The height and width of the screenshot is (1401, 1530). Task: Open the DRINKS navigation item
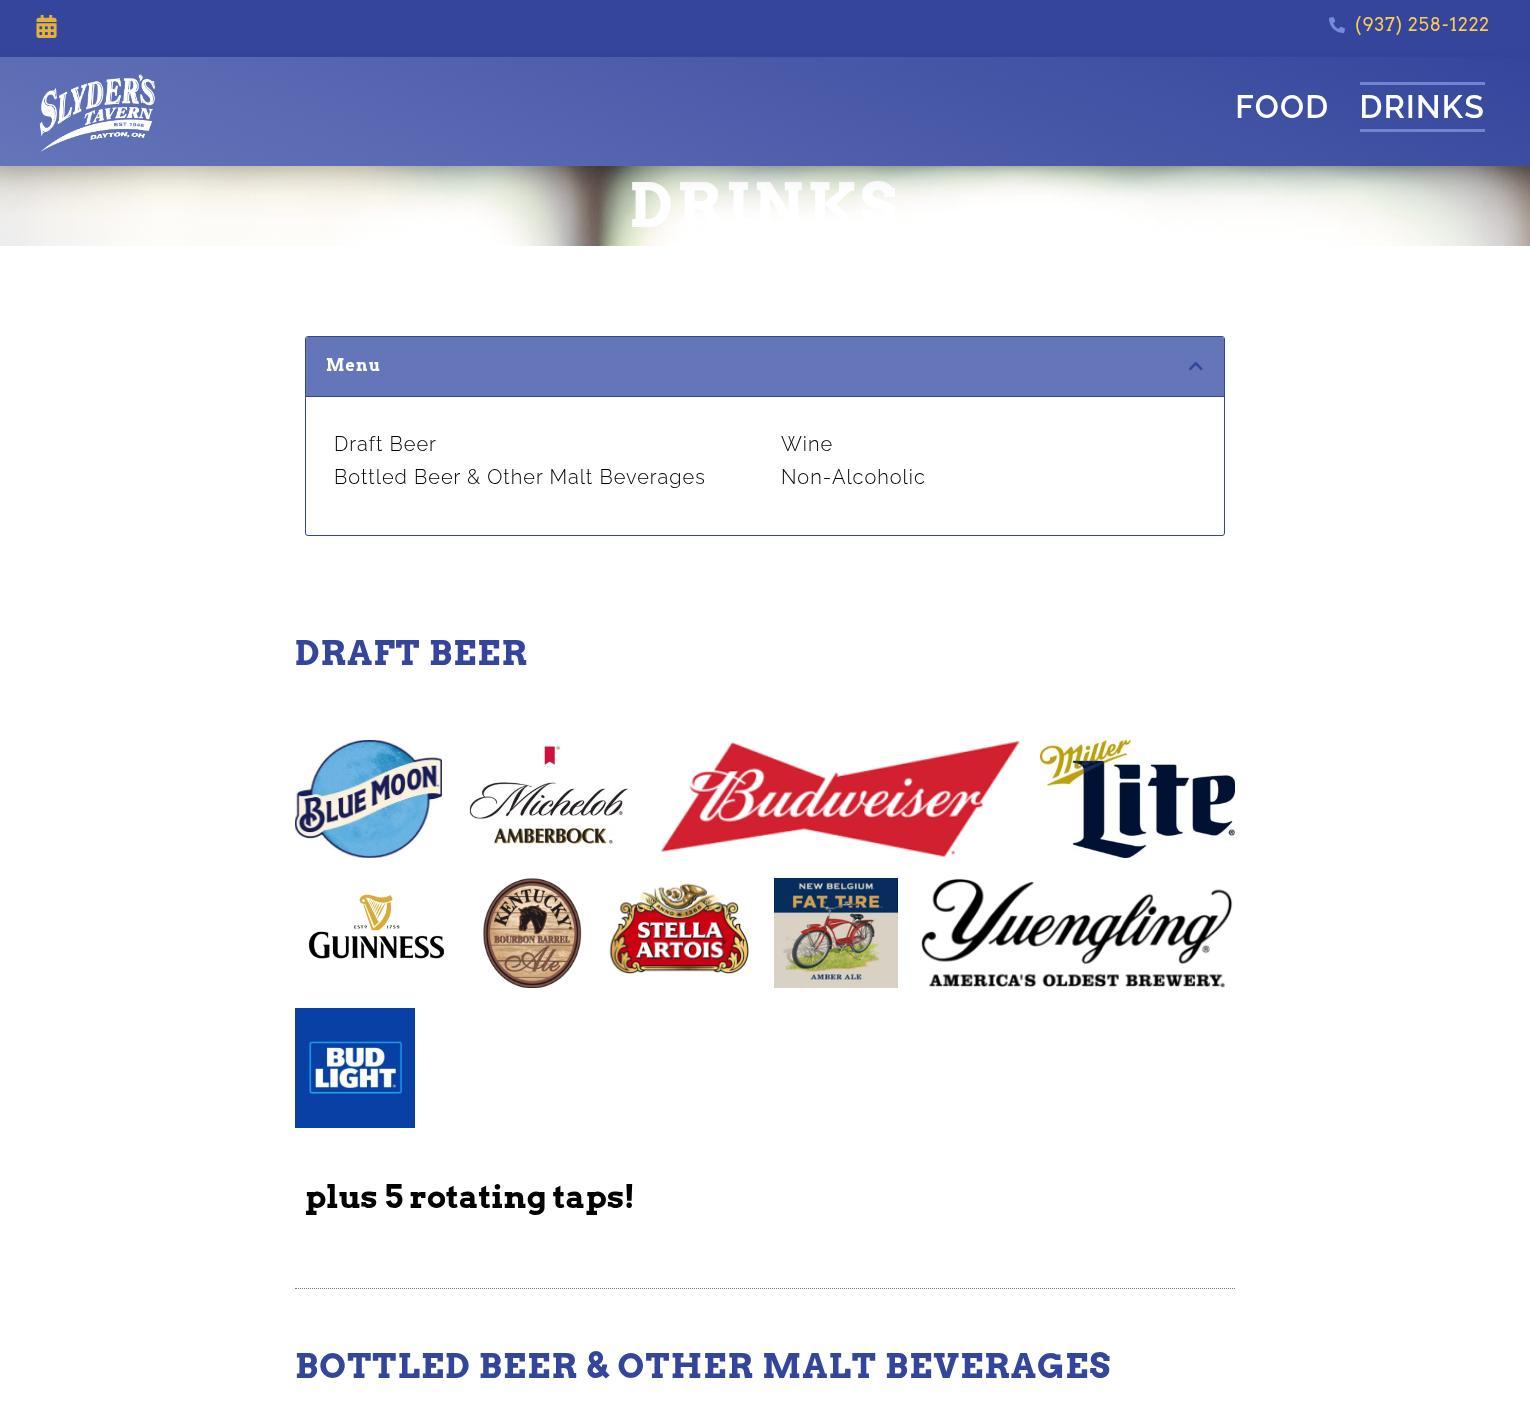pos(1422,107)
